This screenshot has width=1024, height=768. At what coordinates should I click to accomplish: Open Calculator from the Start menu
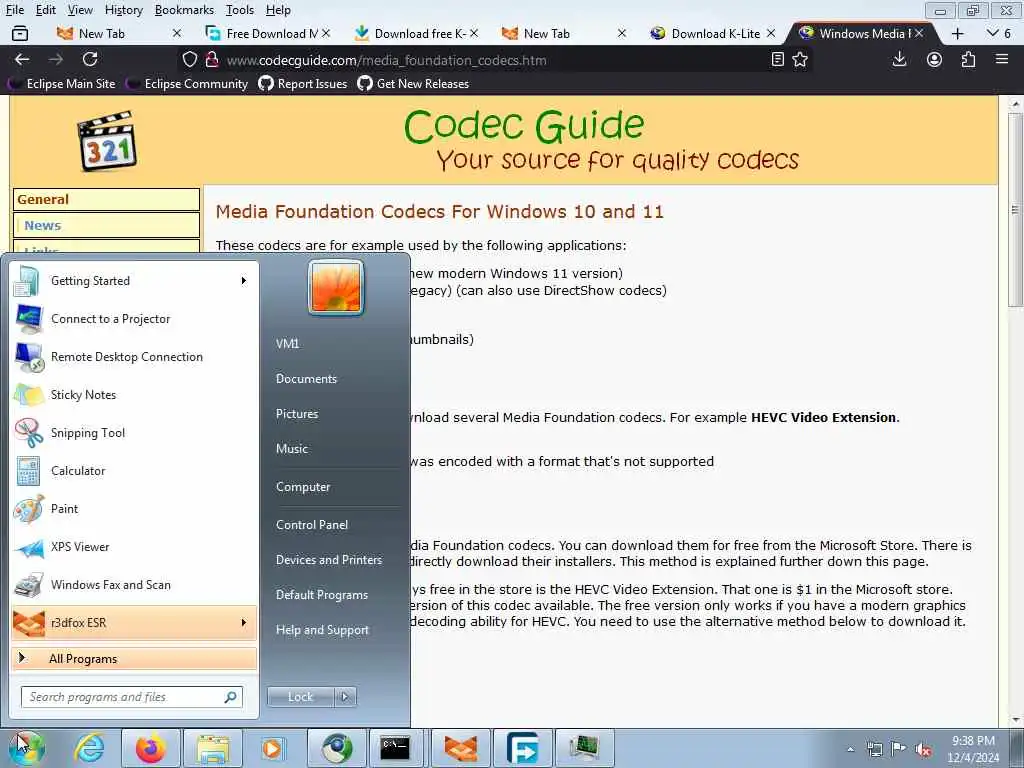(135, 471)
